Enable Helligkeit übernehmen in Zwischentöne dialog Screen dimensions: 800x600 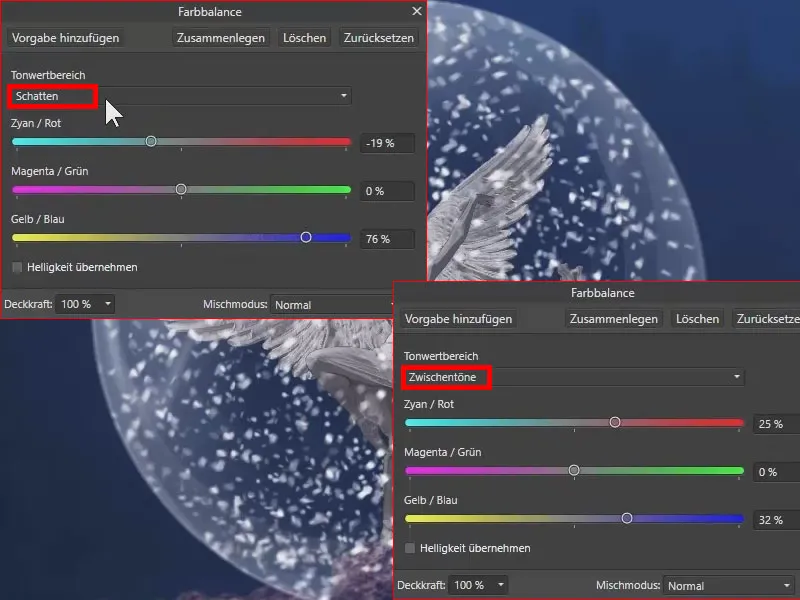point(410,548)
